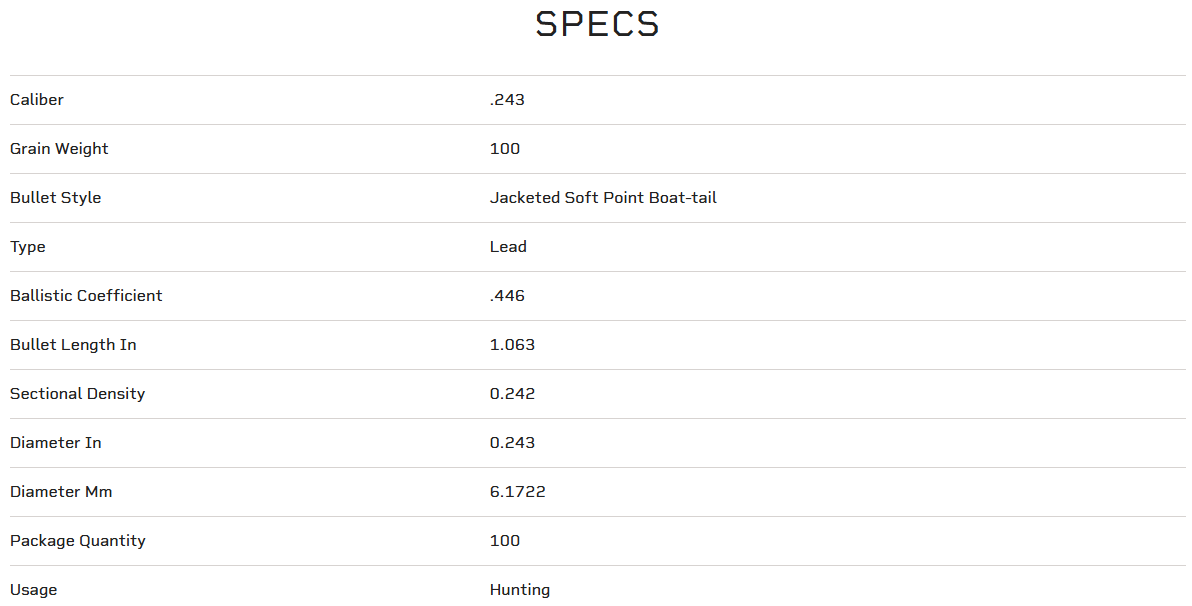Select the Lead type value
1192x606 pixels.
coord(508,247)
